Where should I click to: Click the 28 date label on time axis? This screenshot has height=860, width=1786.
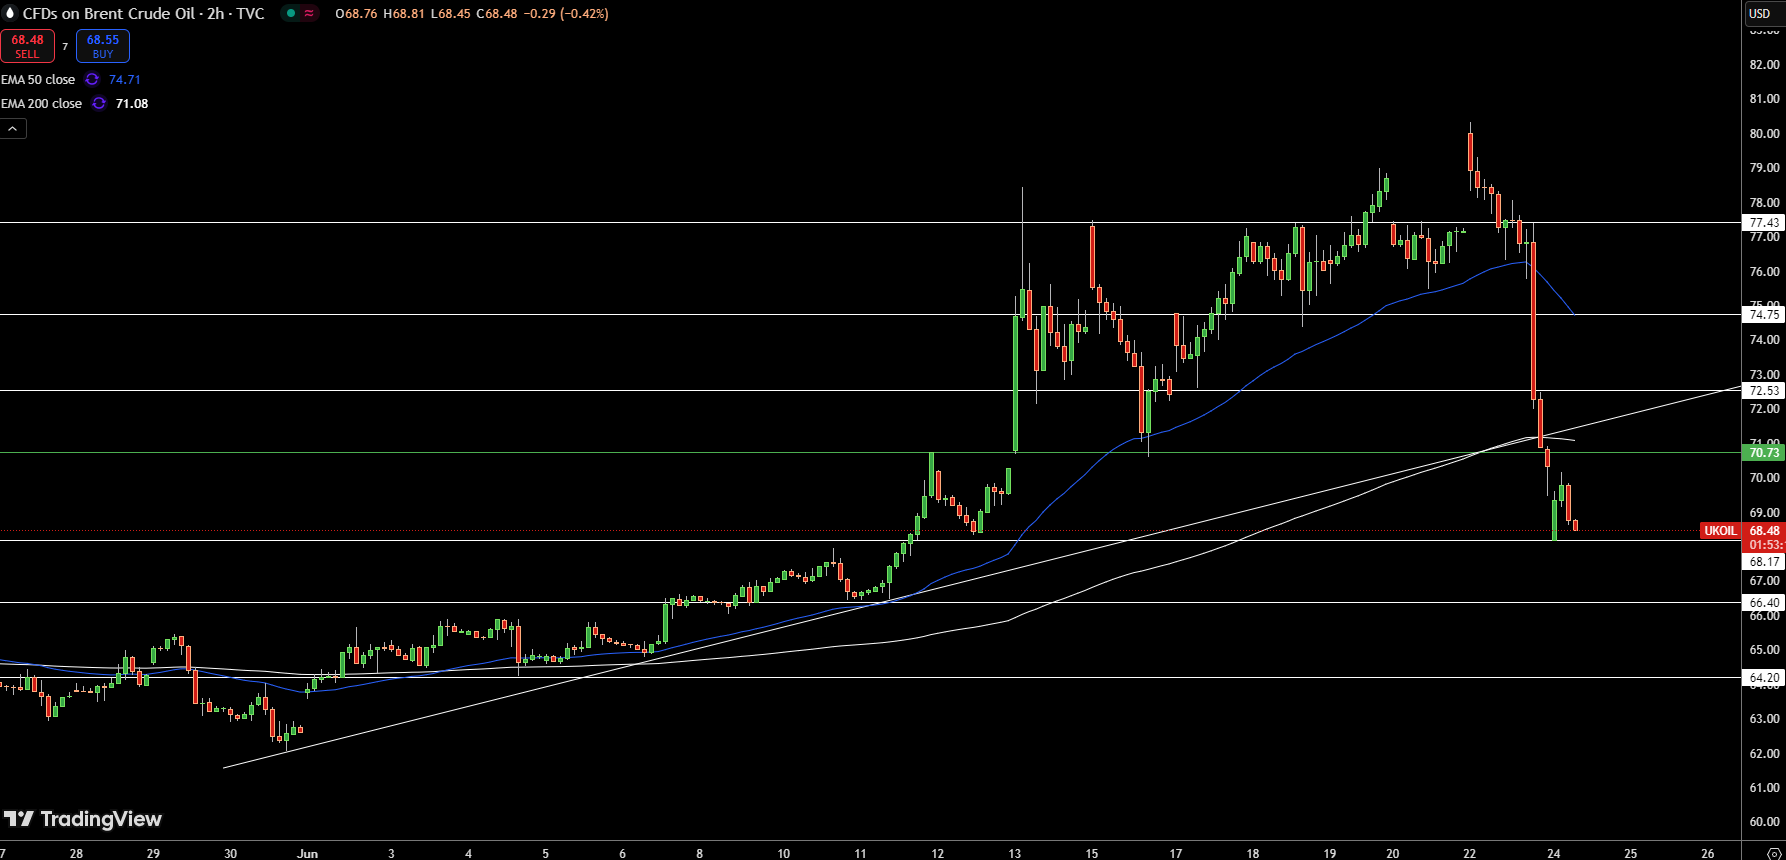coord(76,853)
